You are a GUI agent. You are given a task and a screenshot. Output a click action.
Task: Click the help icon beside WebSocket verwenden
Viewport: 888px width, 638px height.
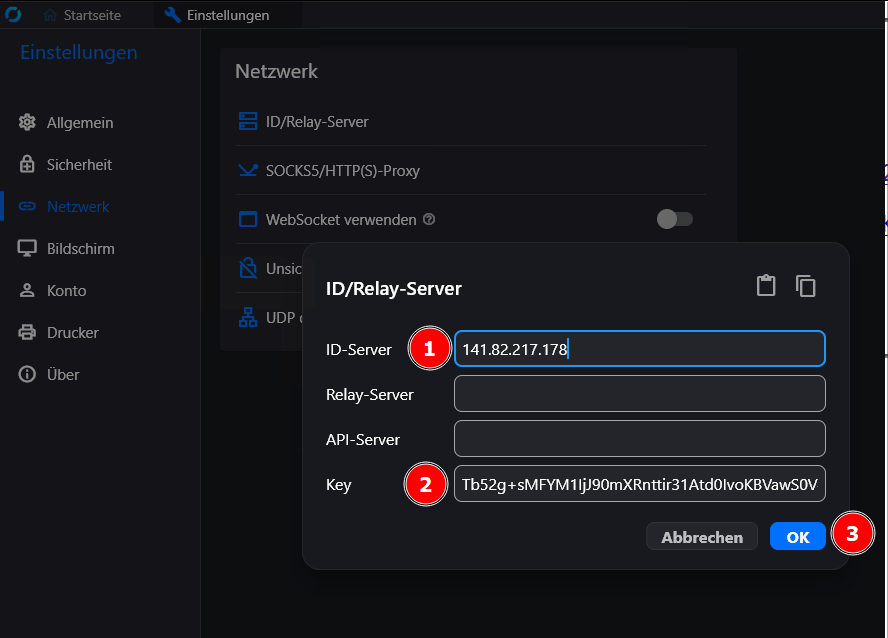click(429, 219)
